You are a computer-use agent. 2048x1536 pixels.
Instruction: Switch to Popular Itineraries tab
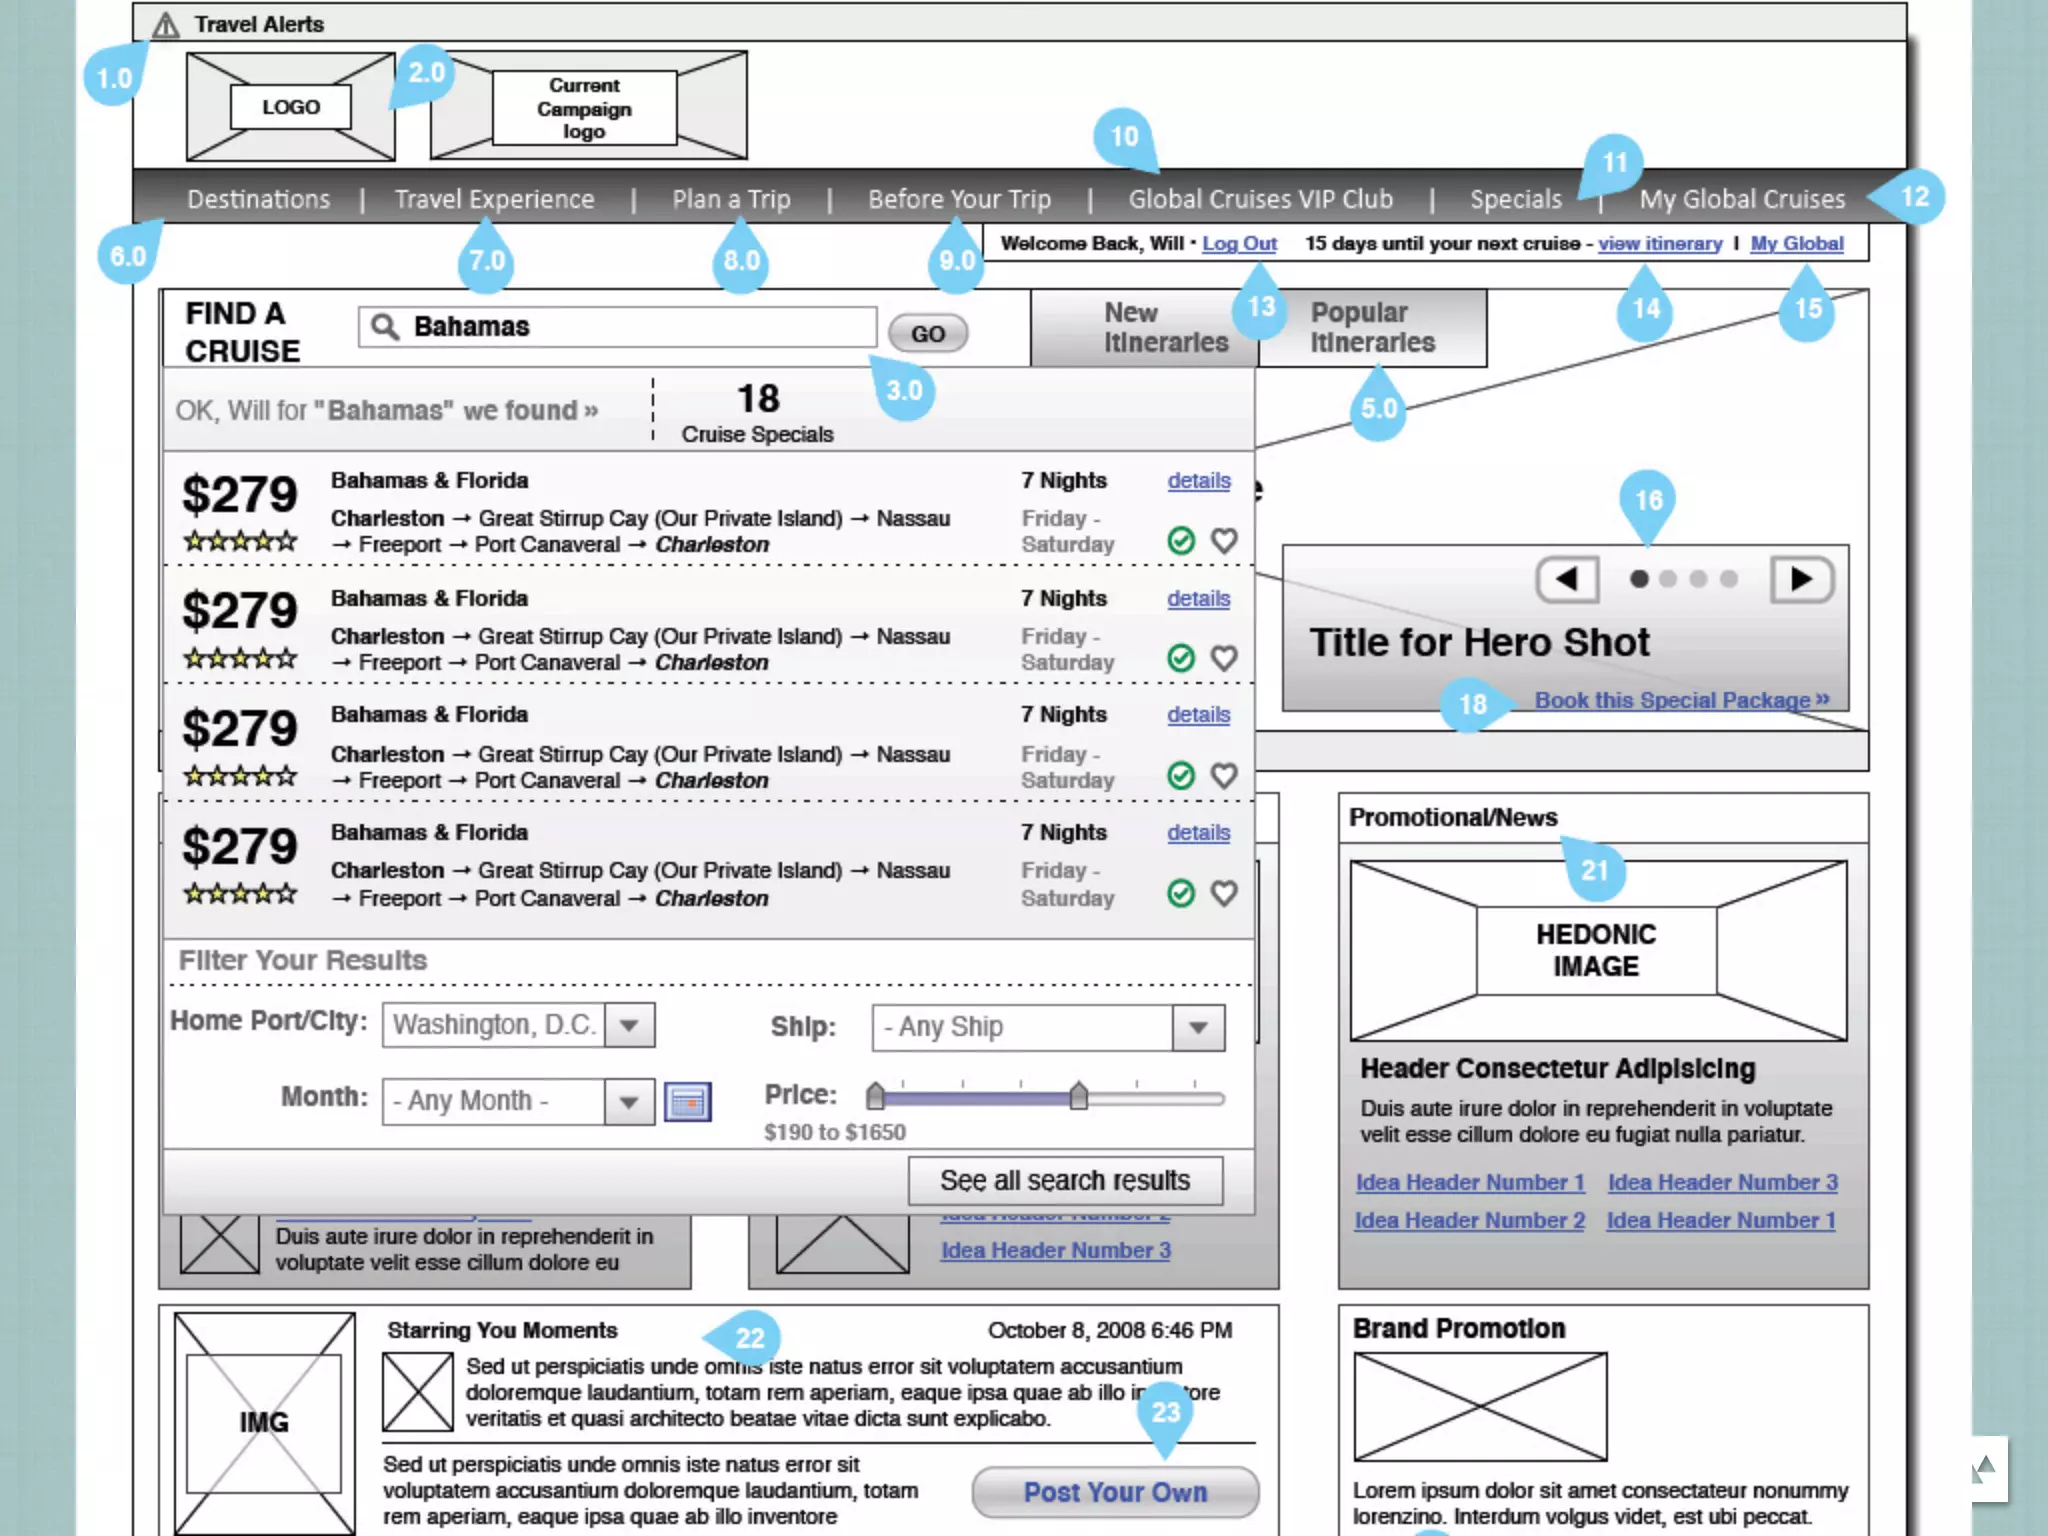[1372, 328]
